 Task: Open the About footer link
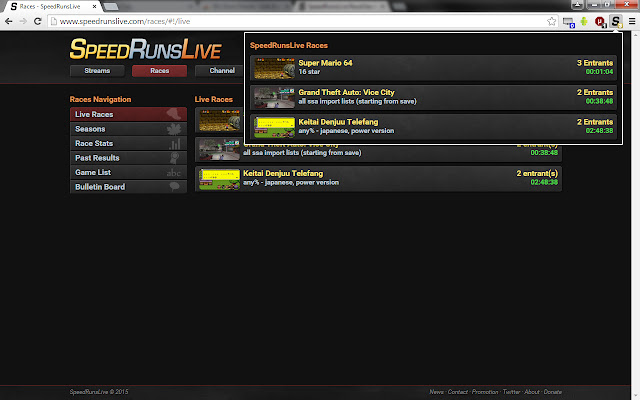[x=532, y=392]
